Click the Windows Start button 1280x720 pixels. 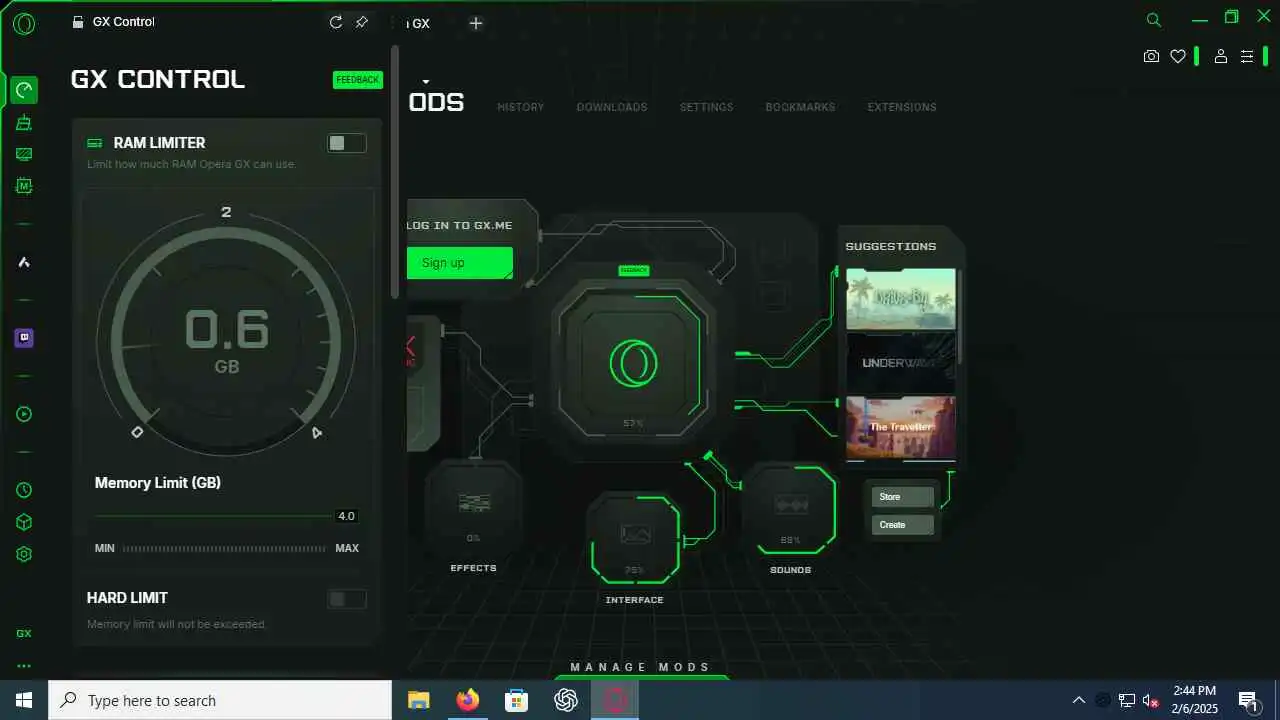24,700
